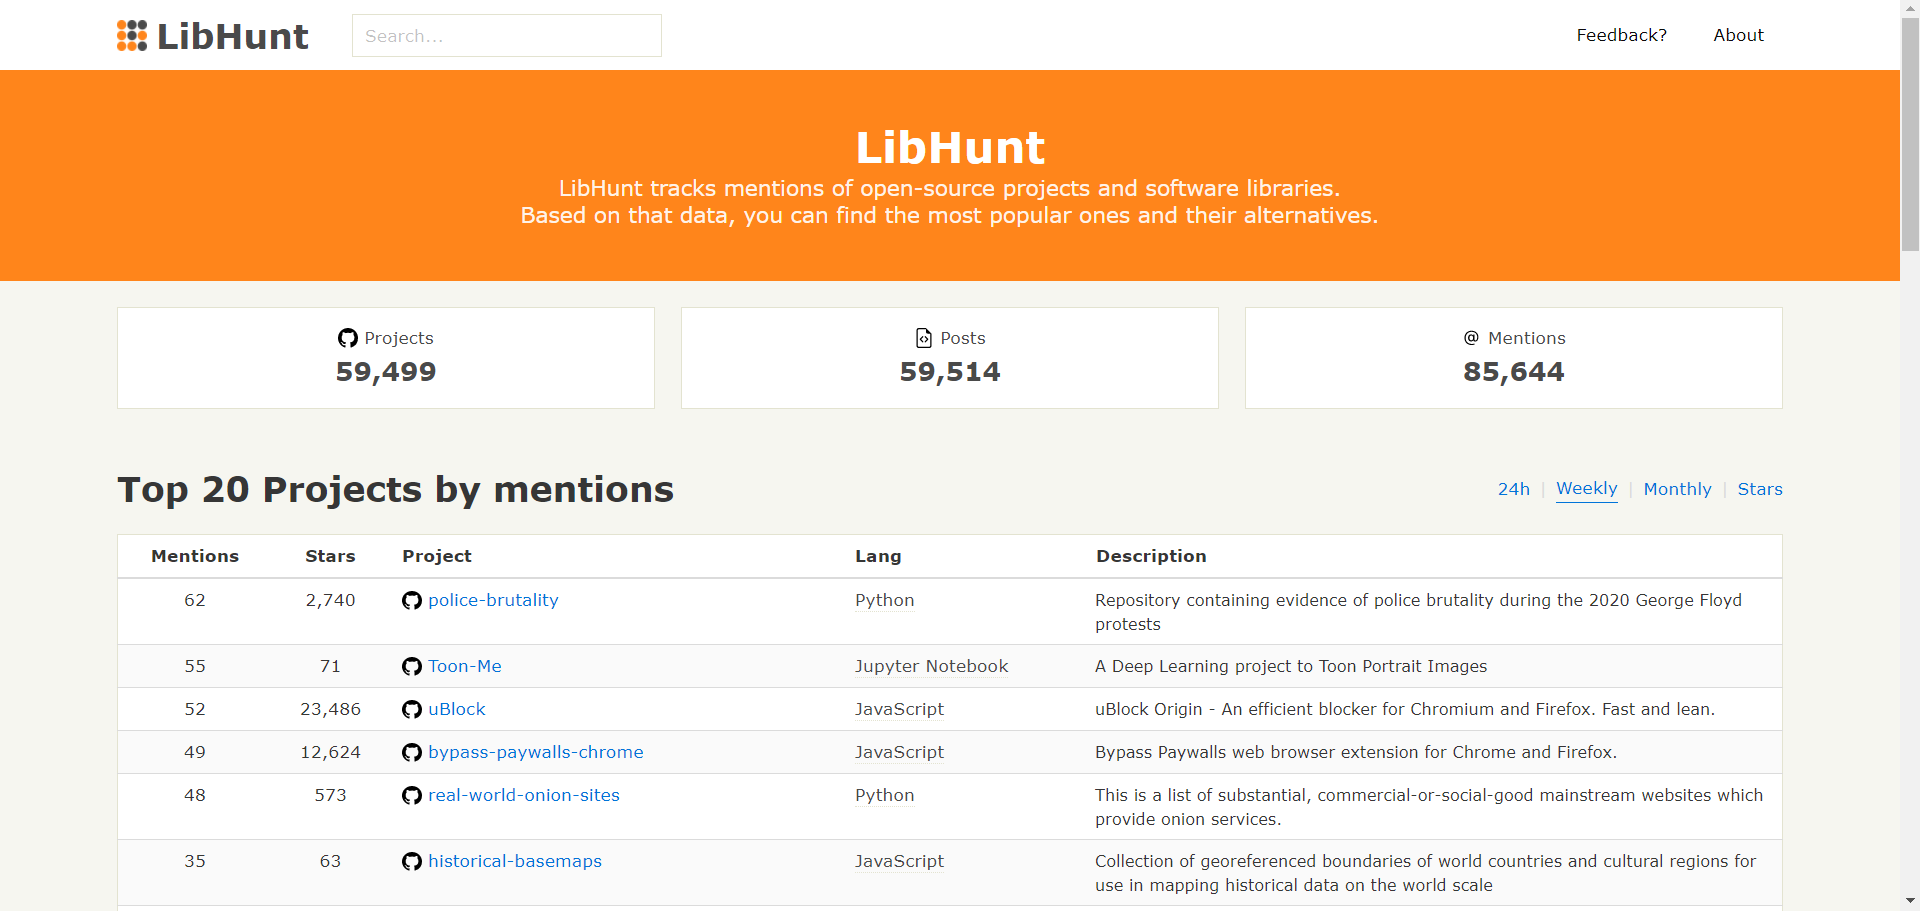Viewport: 1920px width, 911px height.
Task: Click the Mentions column header
Action: tap(195, 556)
